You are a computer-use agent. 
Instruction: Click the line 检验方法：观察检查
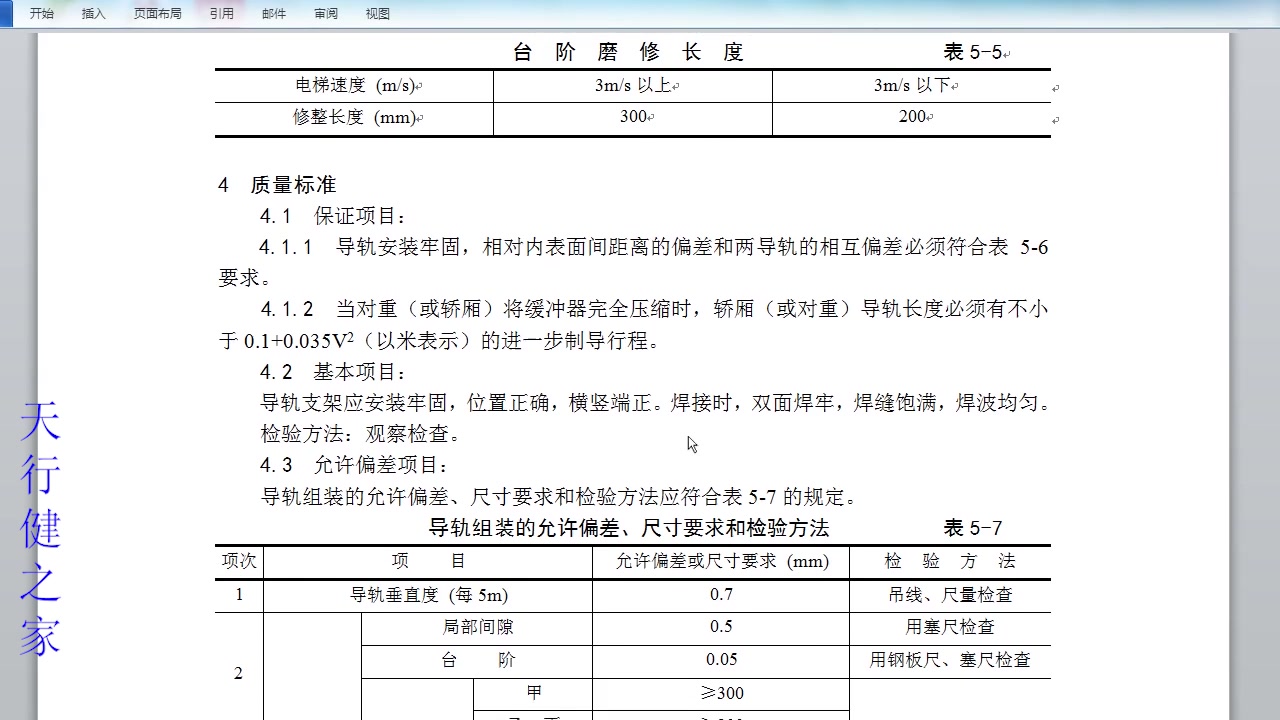(361, 435)
